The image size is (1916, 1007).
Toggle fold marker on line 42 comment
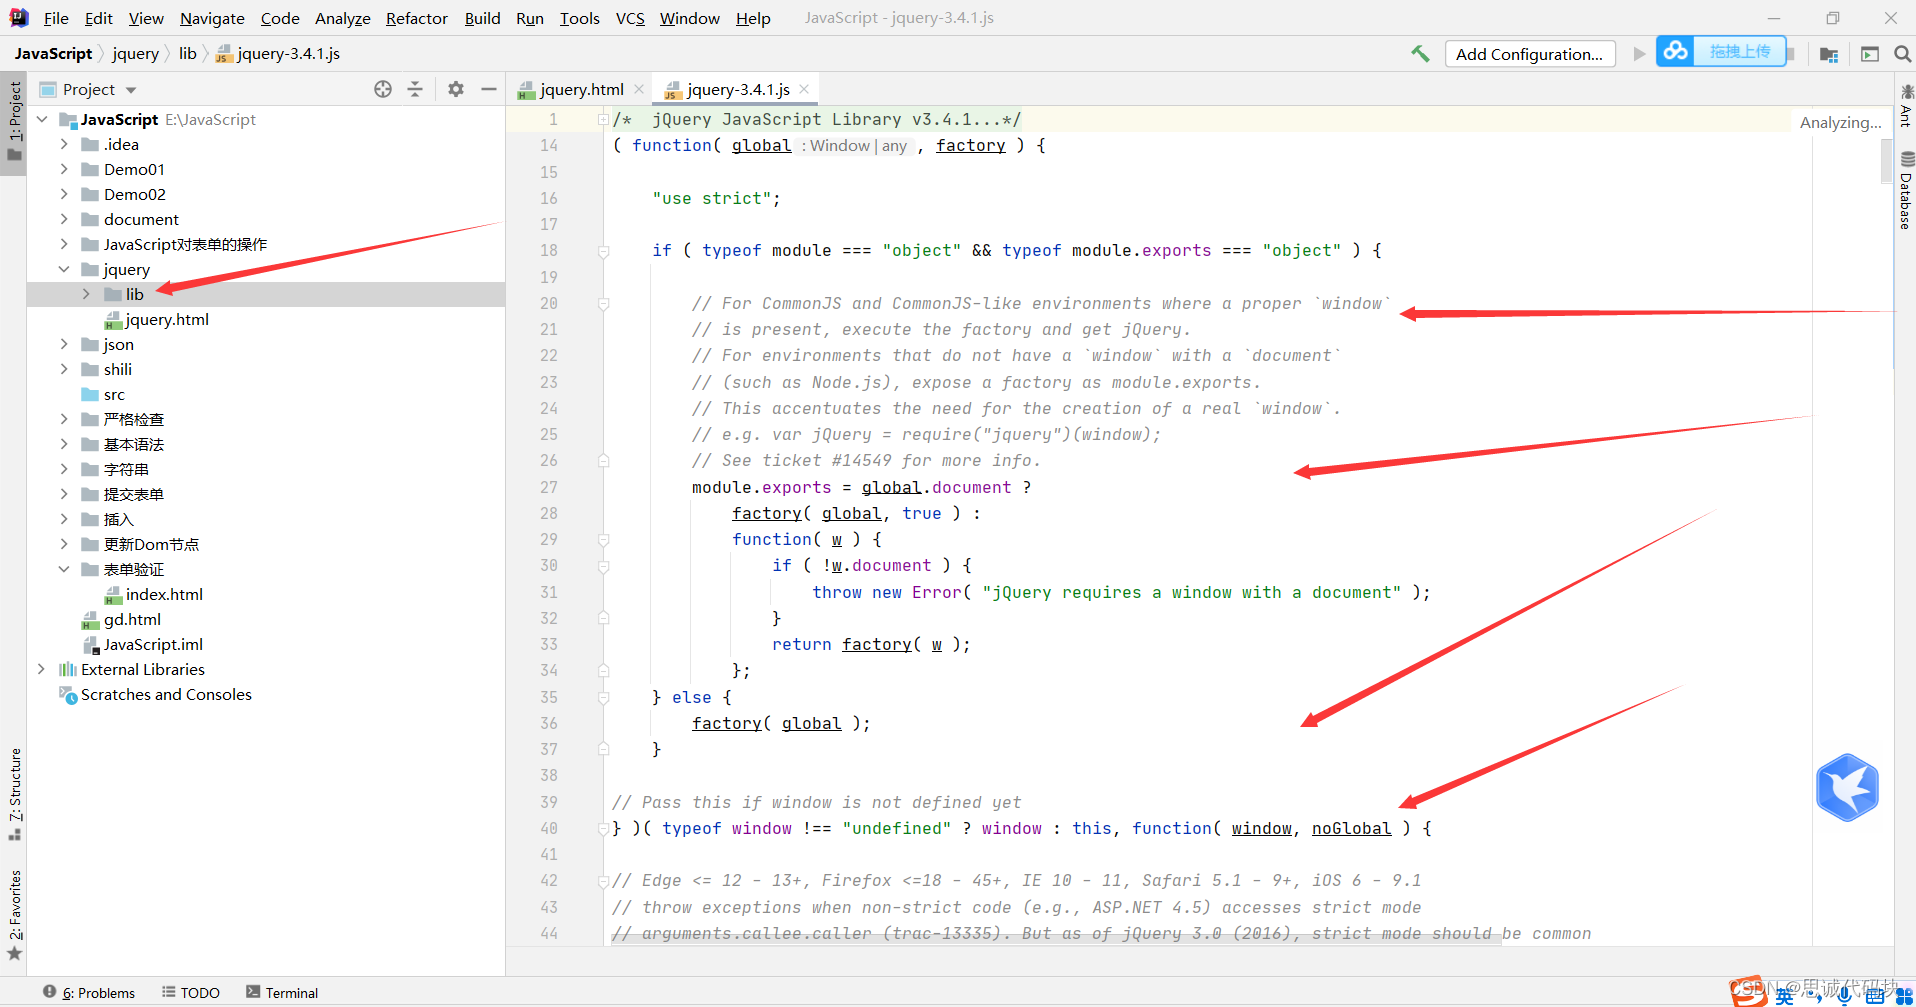click(x=604, y=881)
